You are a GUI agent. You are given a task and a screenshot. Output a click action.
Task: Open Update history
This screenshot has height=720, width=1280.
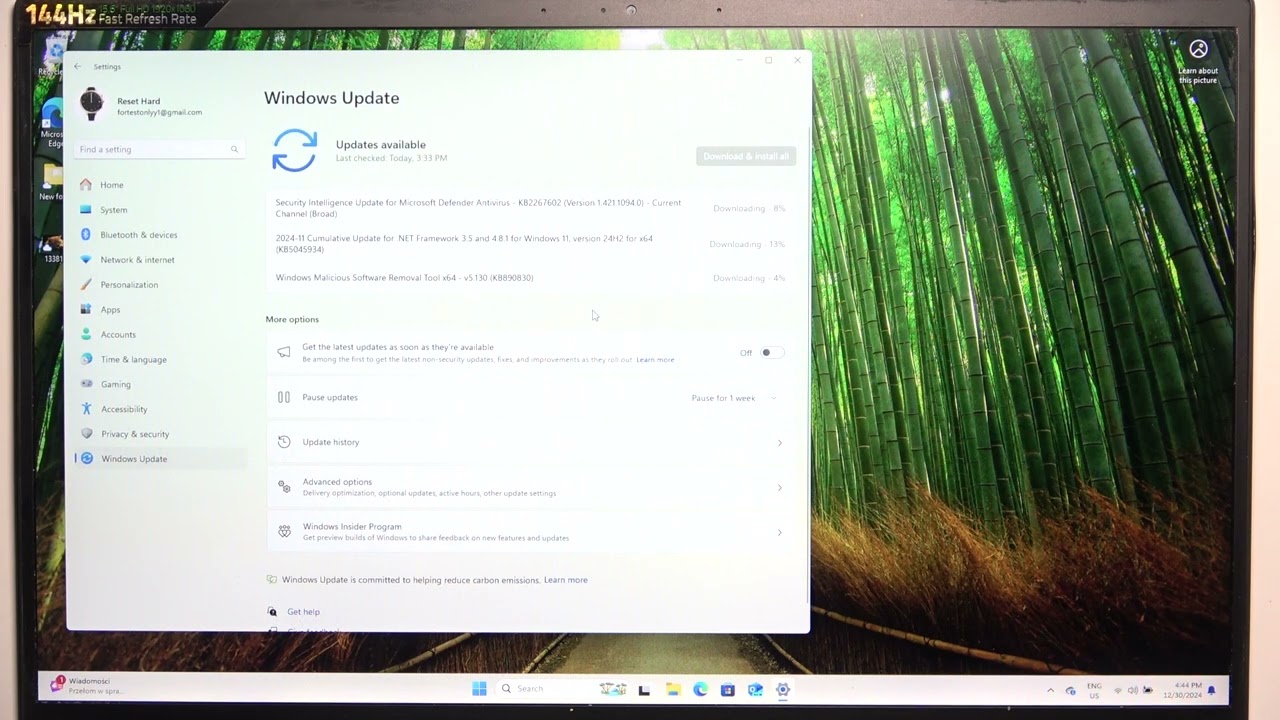point(530,442)
